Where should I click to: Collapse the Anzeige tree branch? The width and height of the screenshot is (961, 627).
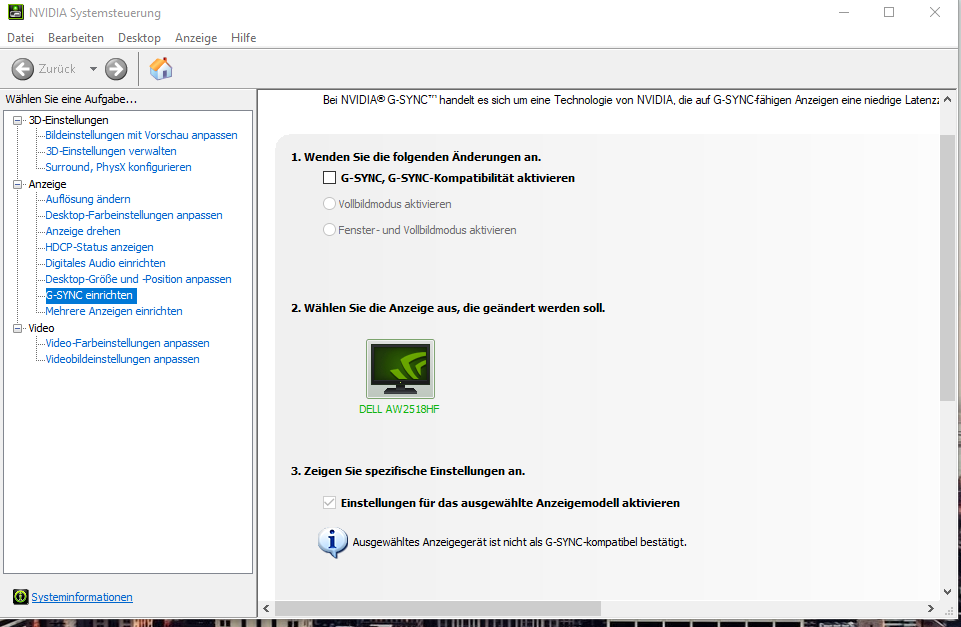(x=15, y=183)
